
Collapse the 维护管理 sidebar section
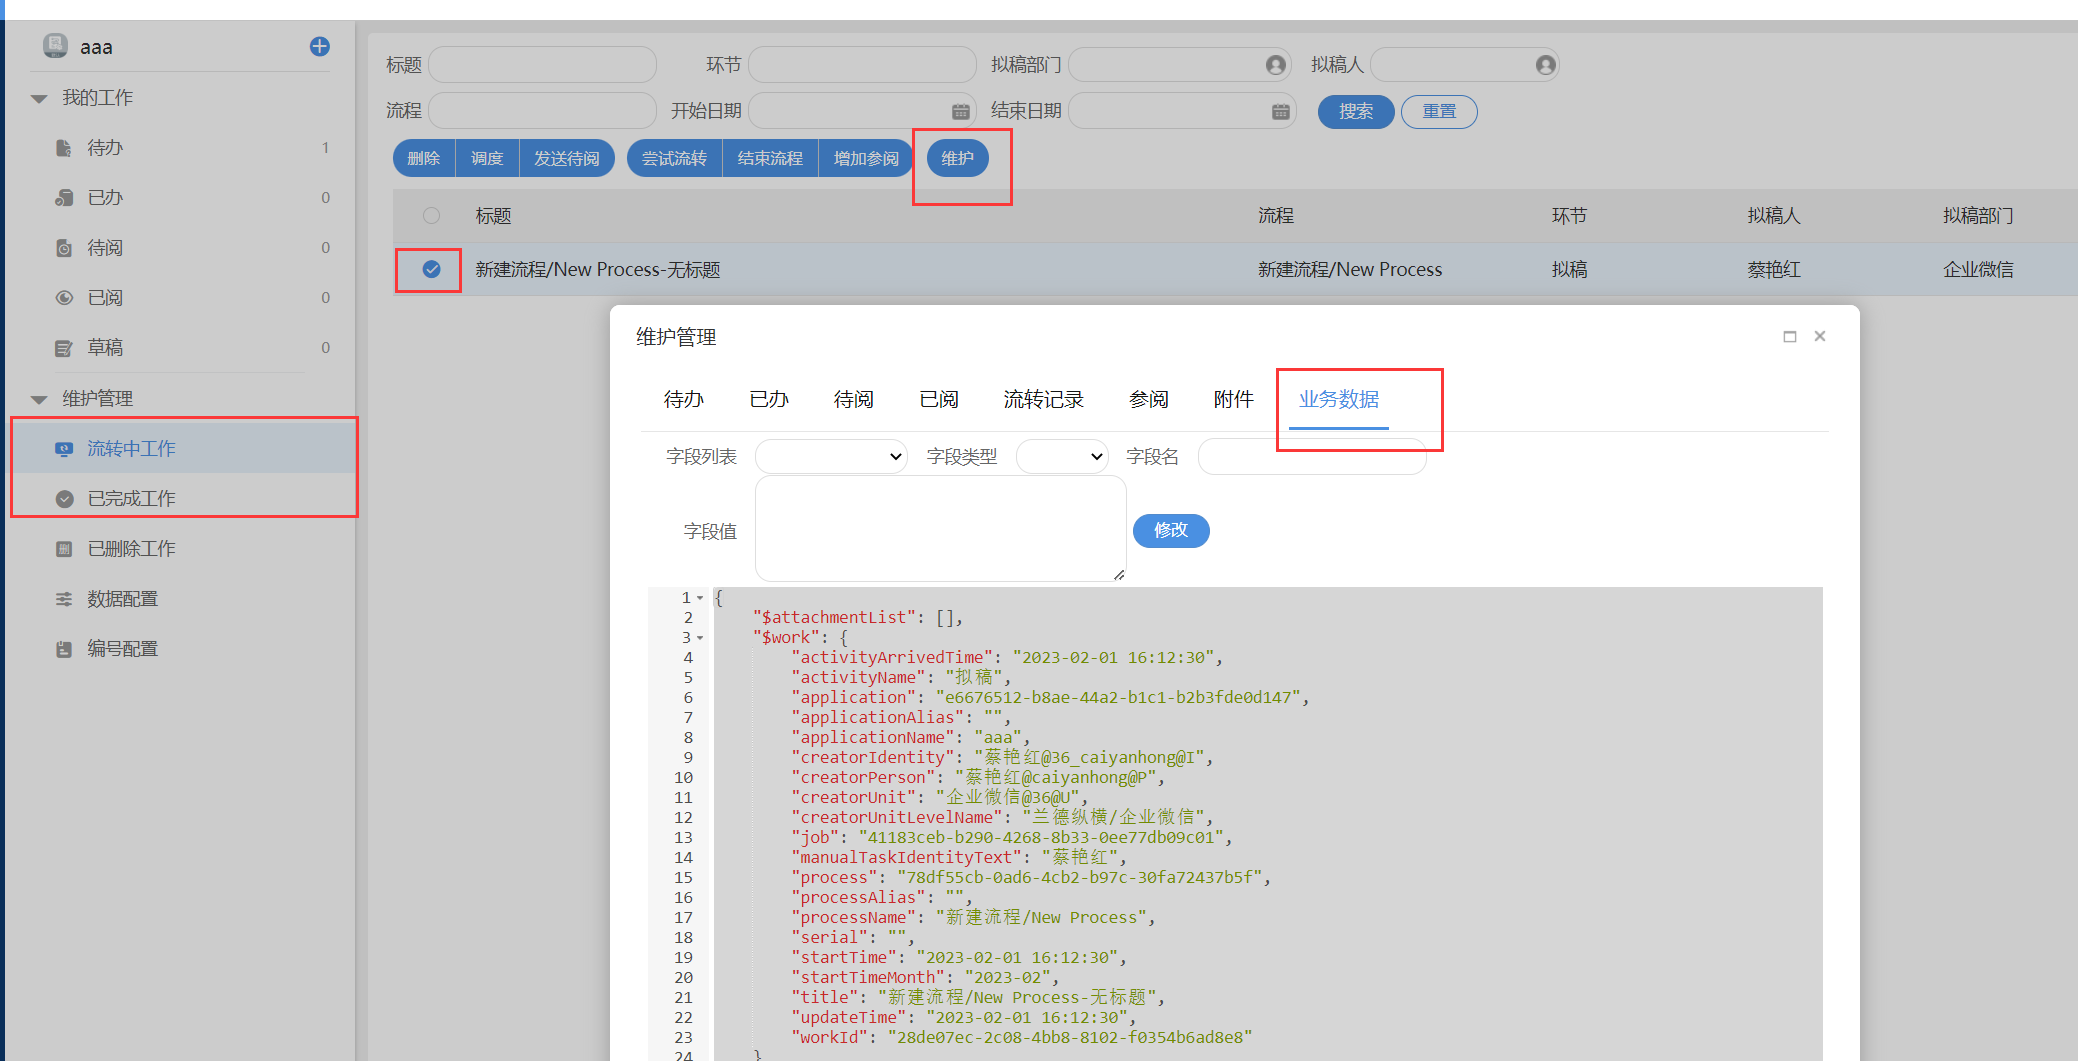click(40, 399)
